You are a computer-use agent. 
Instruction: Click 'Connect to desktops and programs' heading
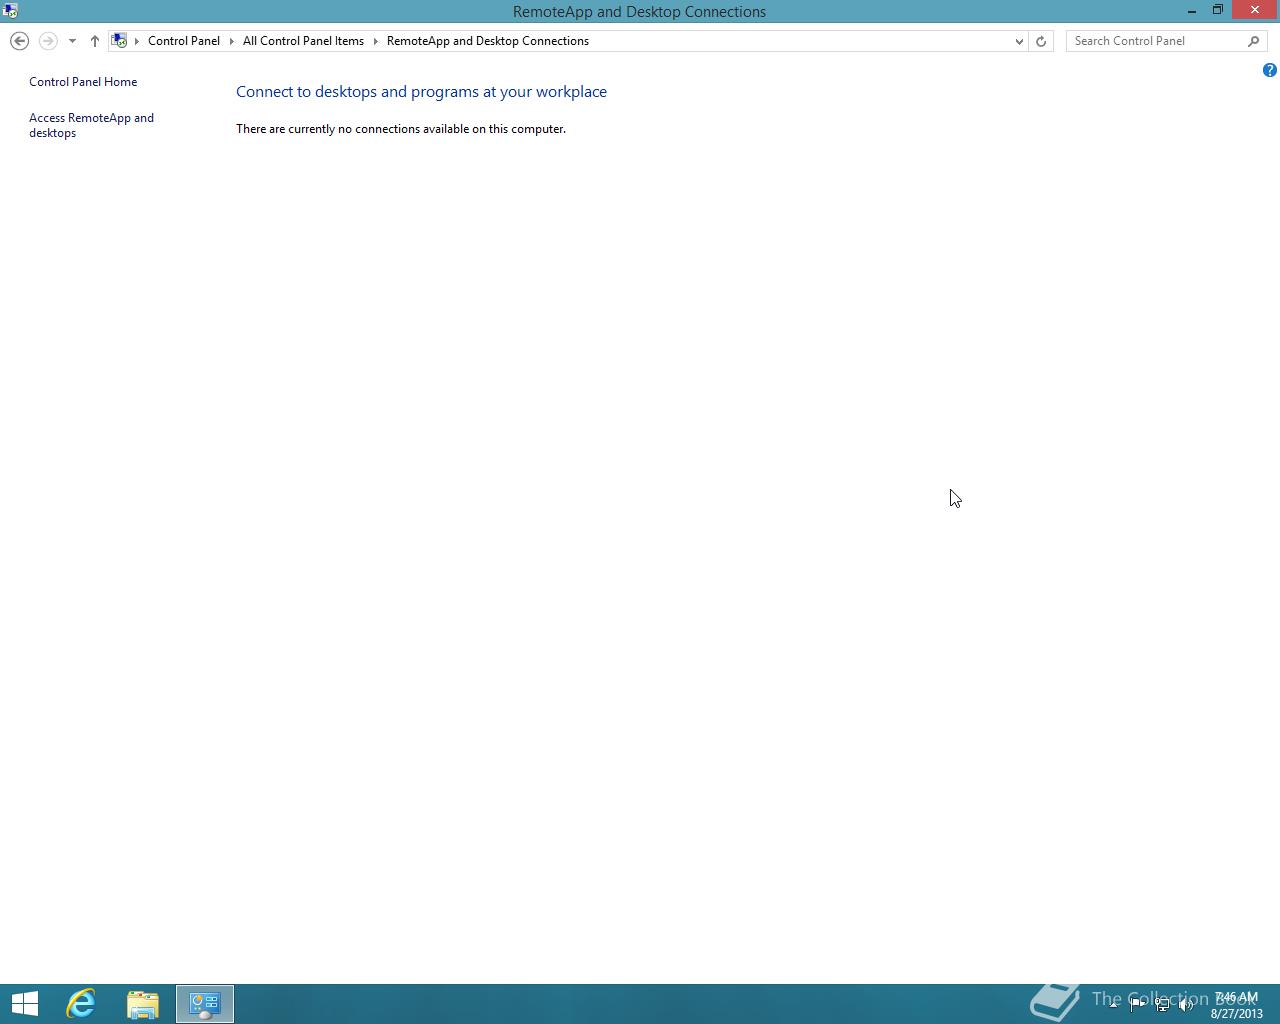pyautogui.click(x=421, y=91)
